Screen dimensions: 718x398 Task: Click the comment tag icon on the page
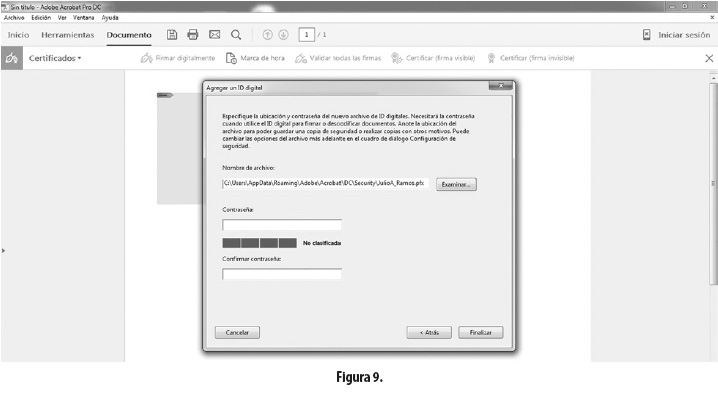tap(165, 95)
